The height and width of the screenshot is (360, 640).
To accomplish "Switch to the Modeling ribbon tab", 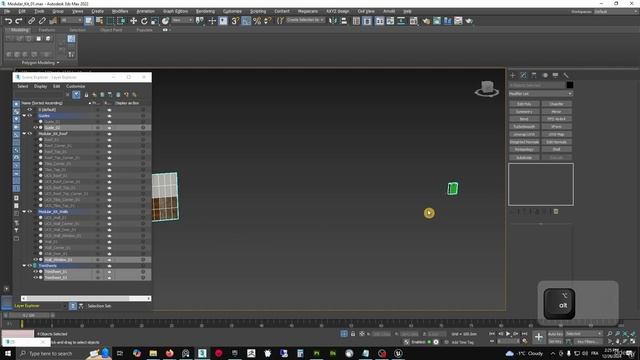I will 19,30.
